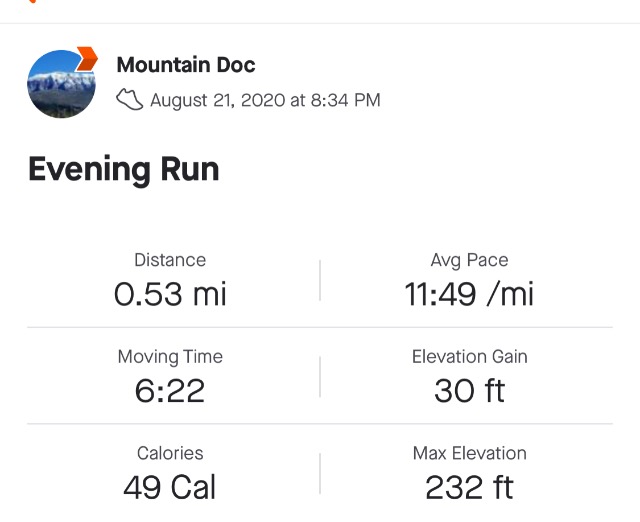This screenshot has height=522, width=640.
Task: Click the Calories stat label
Action: click(170, 454)
